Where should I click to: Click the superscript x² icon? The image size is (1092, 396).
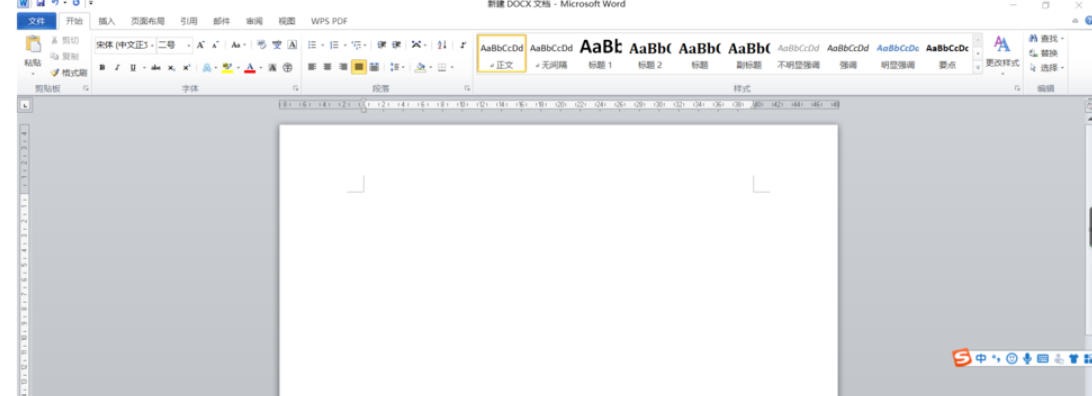(x=187, y=68)
